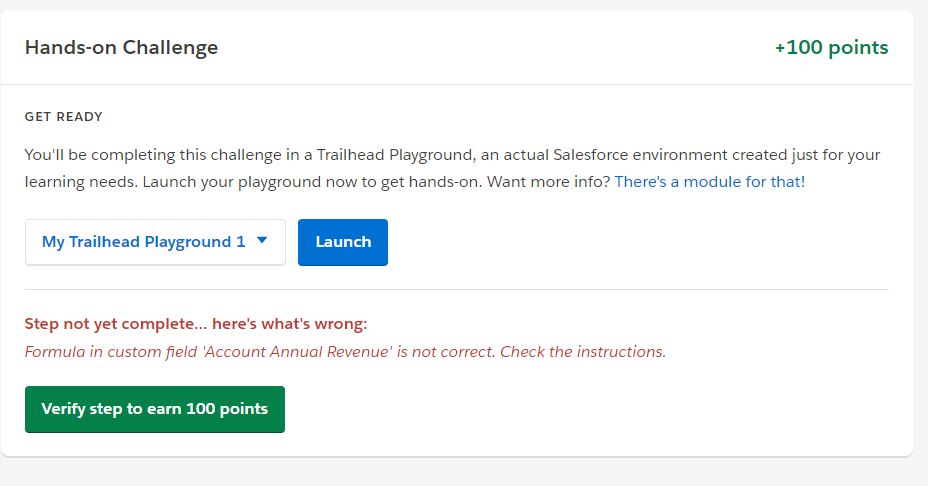Click the green +100 points label
928x486 pixels.
(x=831, y=47)
